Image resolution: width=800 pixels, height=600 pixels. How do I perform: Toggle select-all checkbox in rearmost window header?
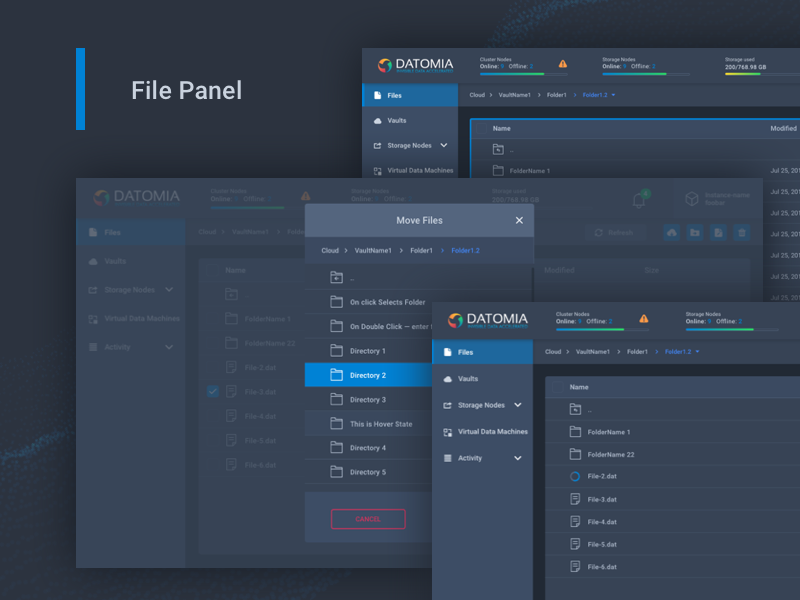click(x=481, y=129)
